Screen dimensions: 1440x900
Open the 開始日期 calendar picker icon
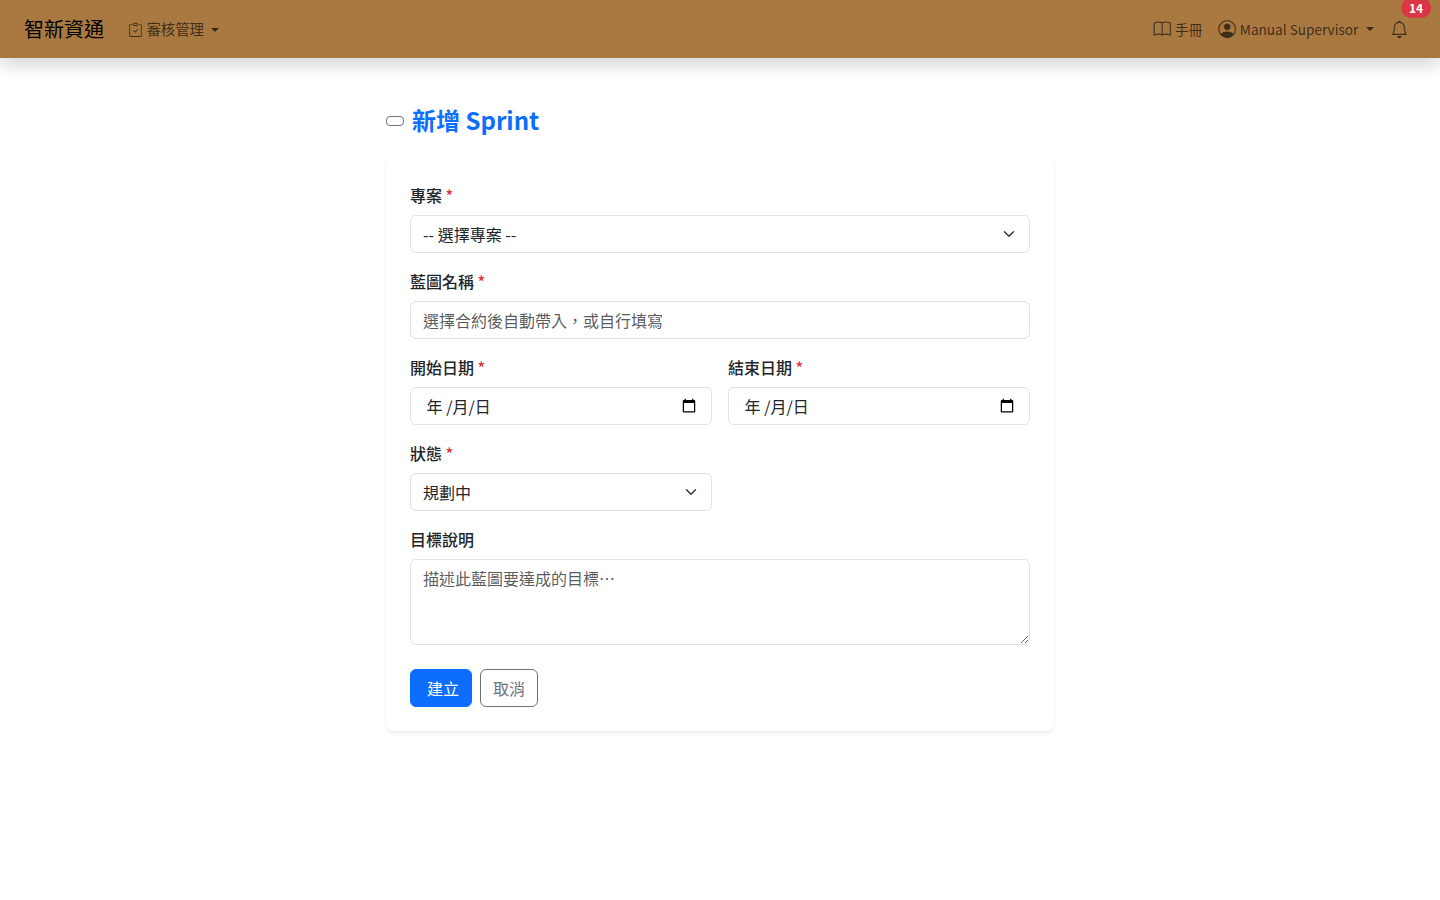[689, 406]
